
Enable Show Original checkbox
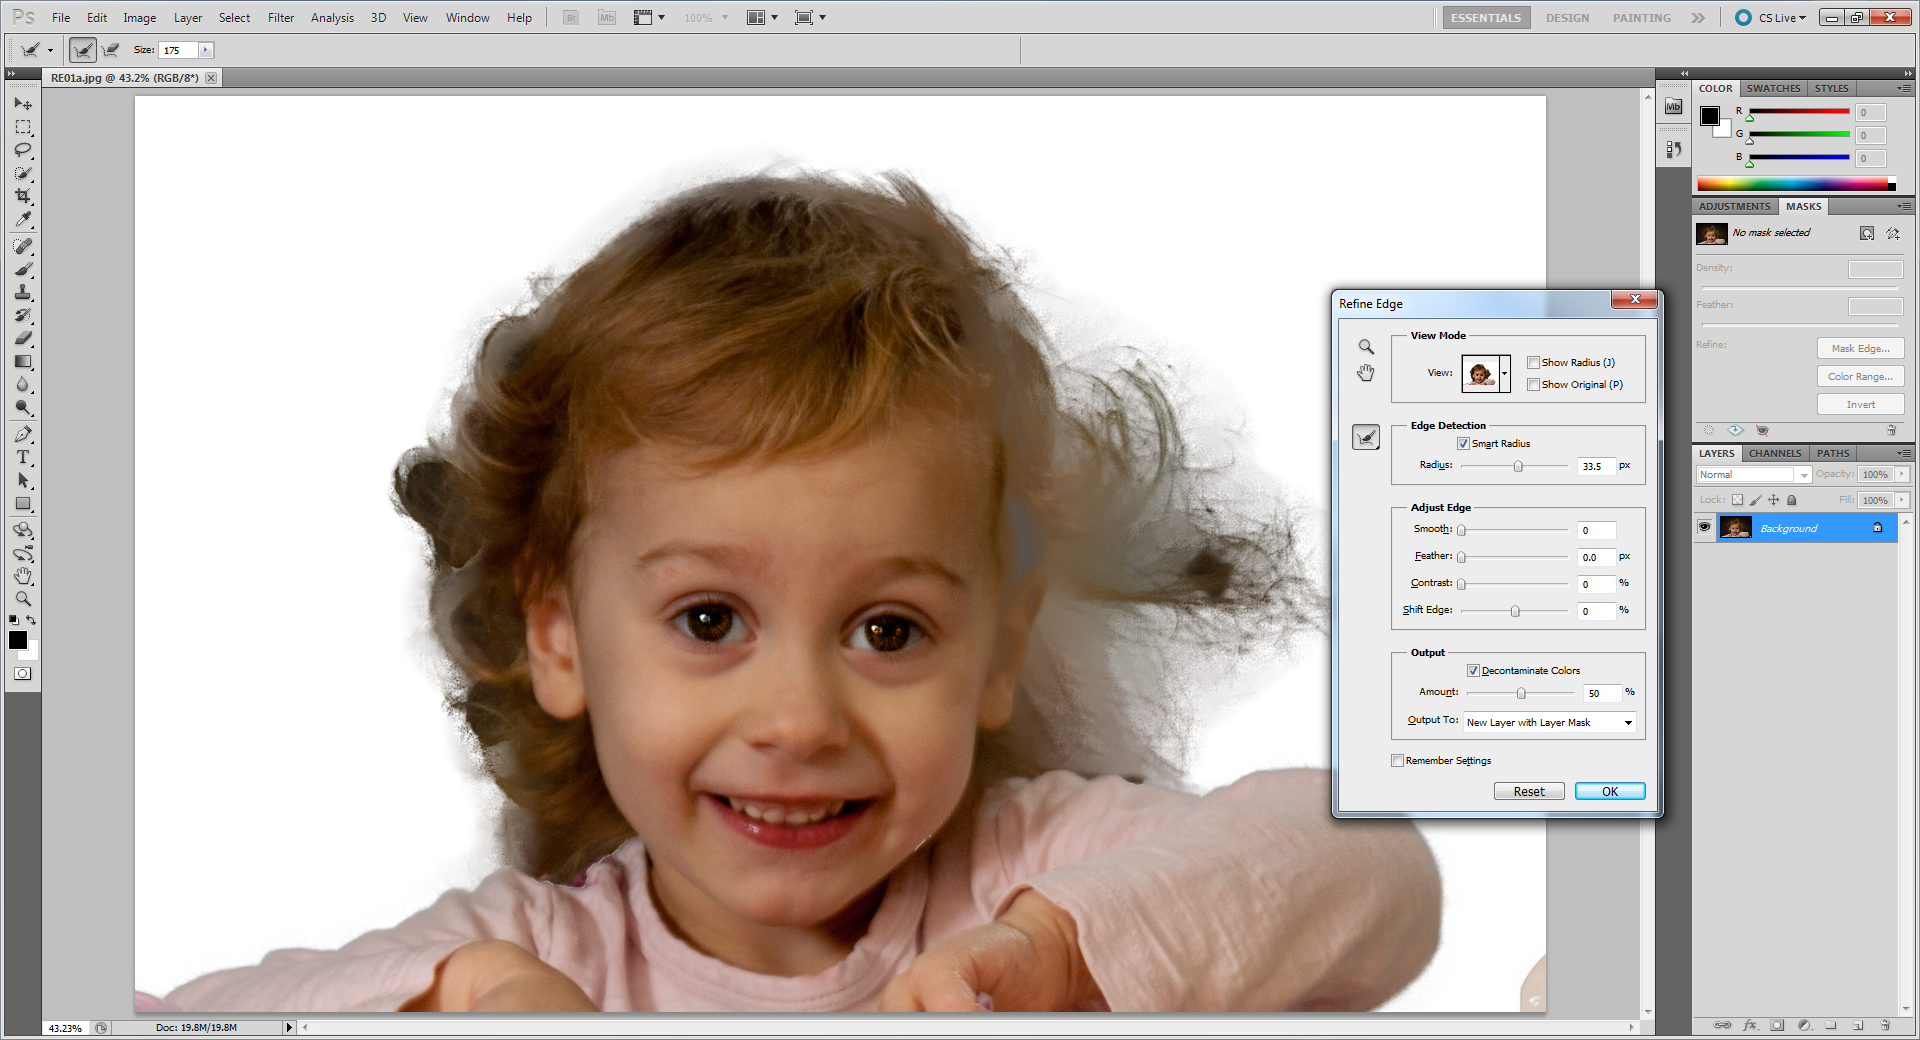click(1533, 385)
